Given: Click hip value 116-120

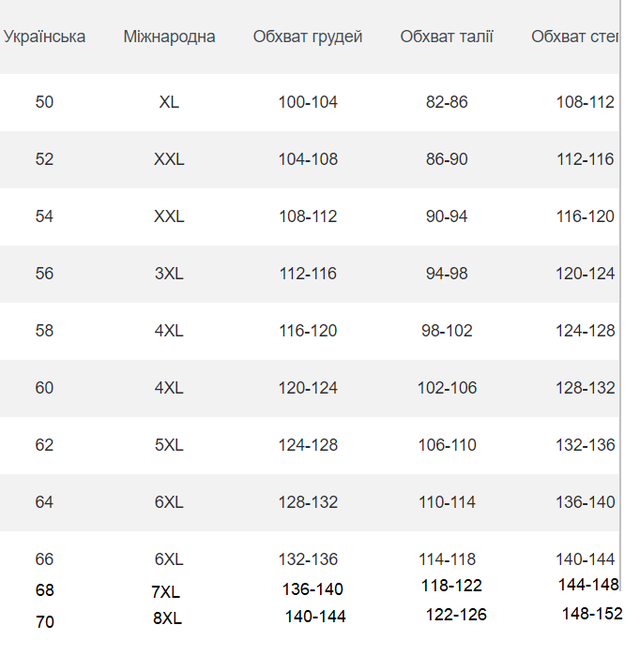Looking at the screenshot, I should [585, 217].
